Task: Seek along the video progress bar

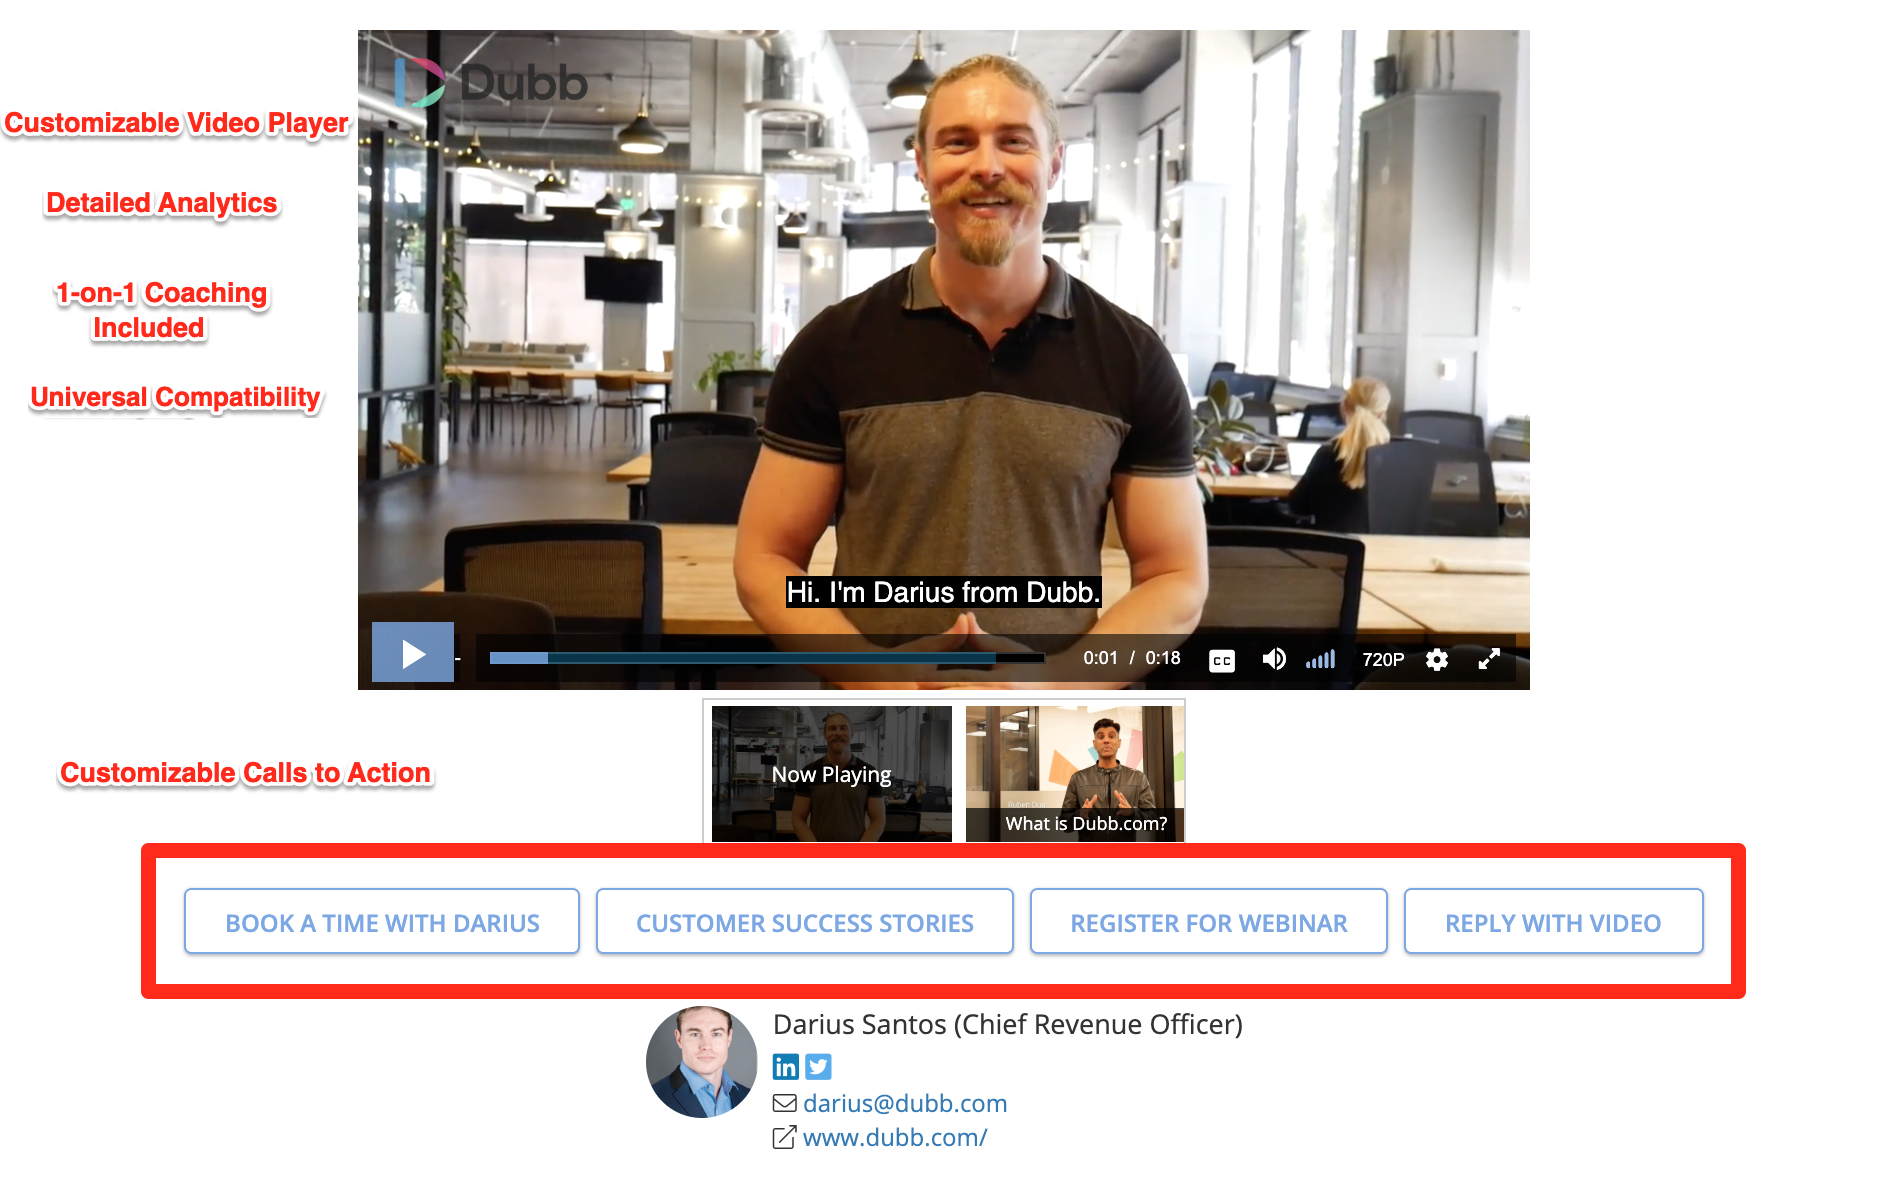Action: (767, 658)
